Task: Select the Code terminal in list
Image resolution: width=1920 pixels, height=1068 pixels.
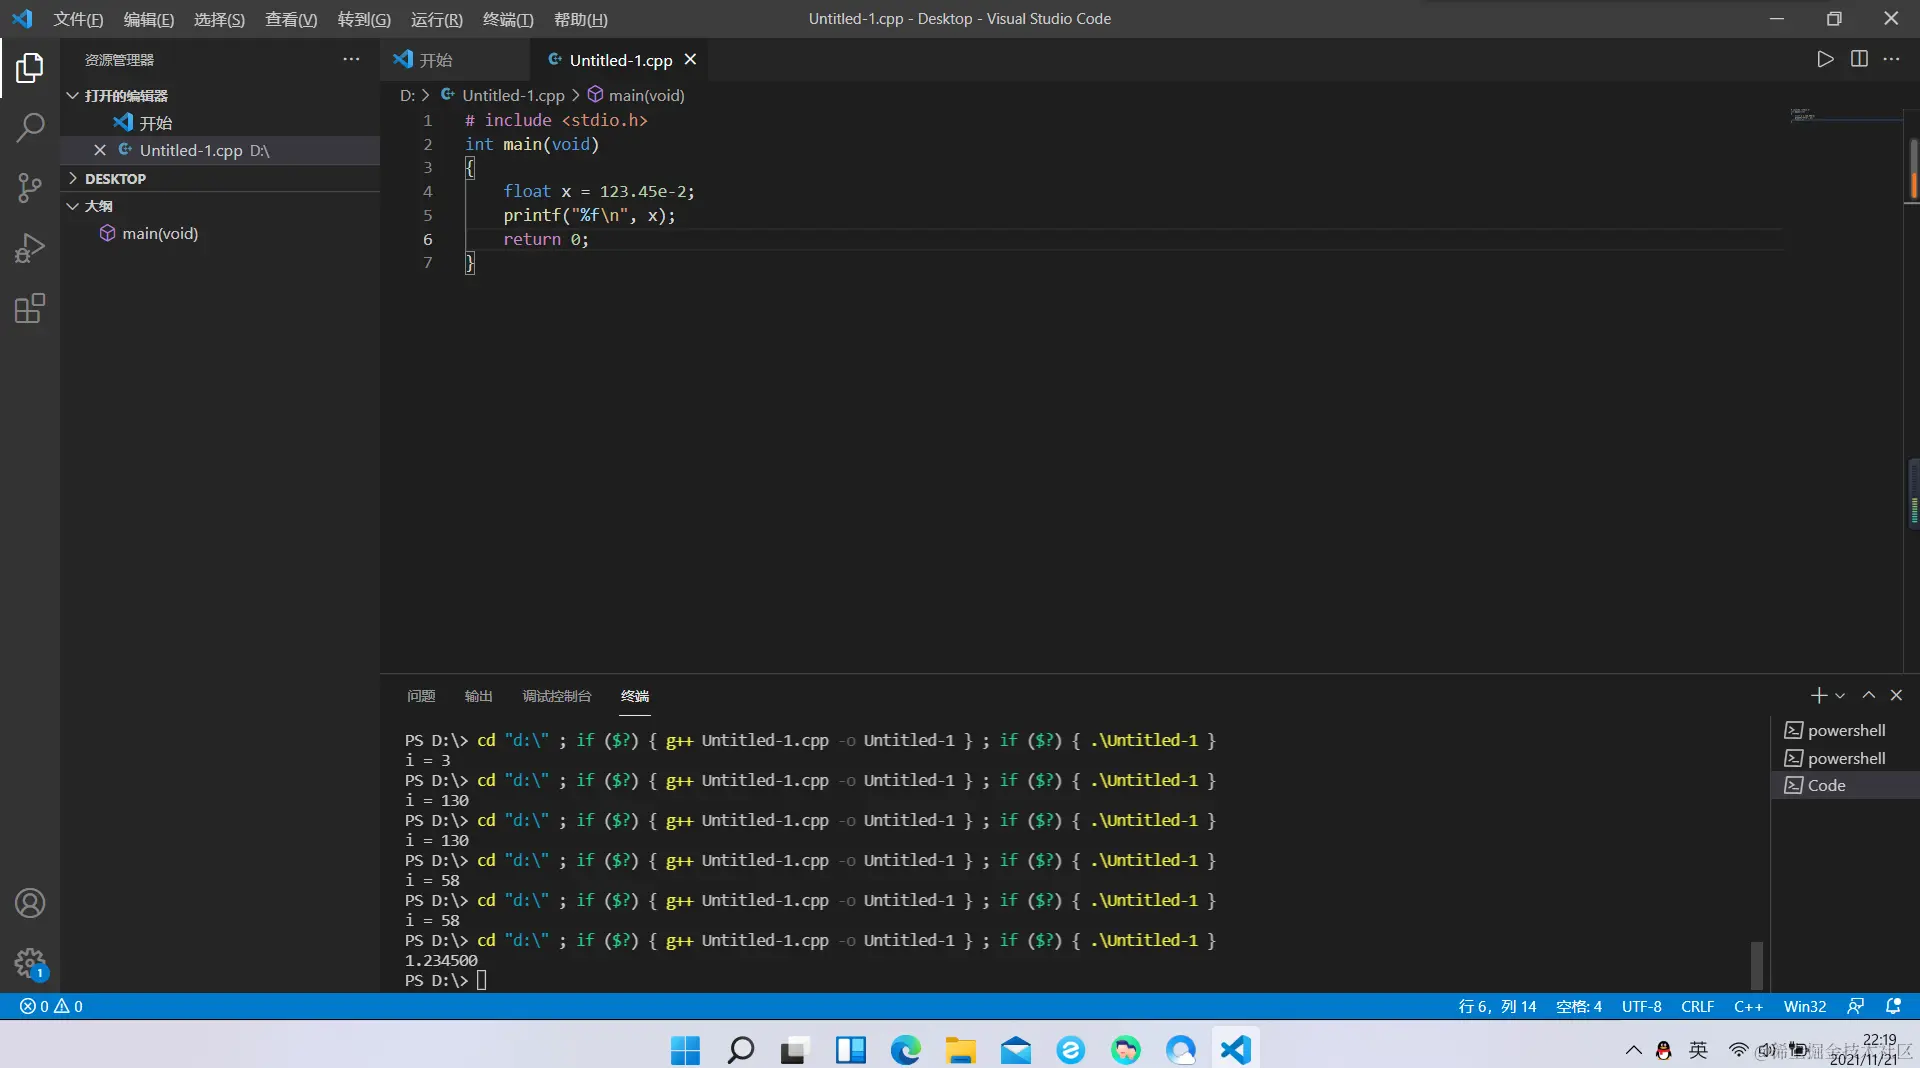Action: click(1846, 785)
